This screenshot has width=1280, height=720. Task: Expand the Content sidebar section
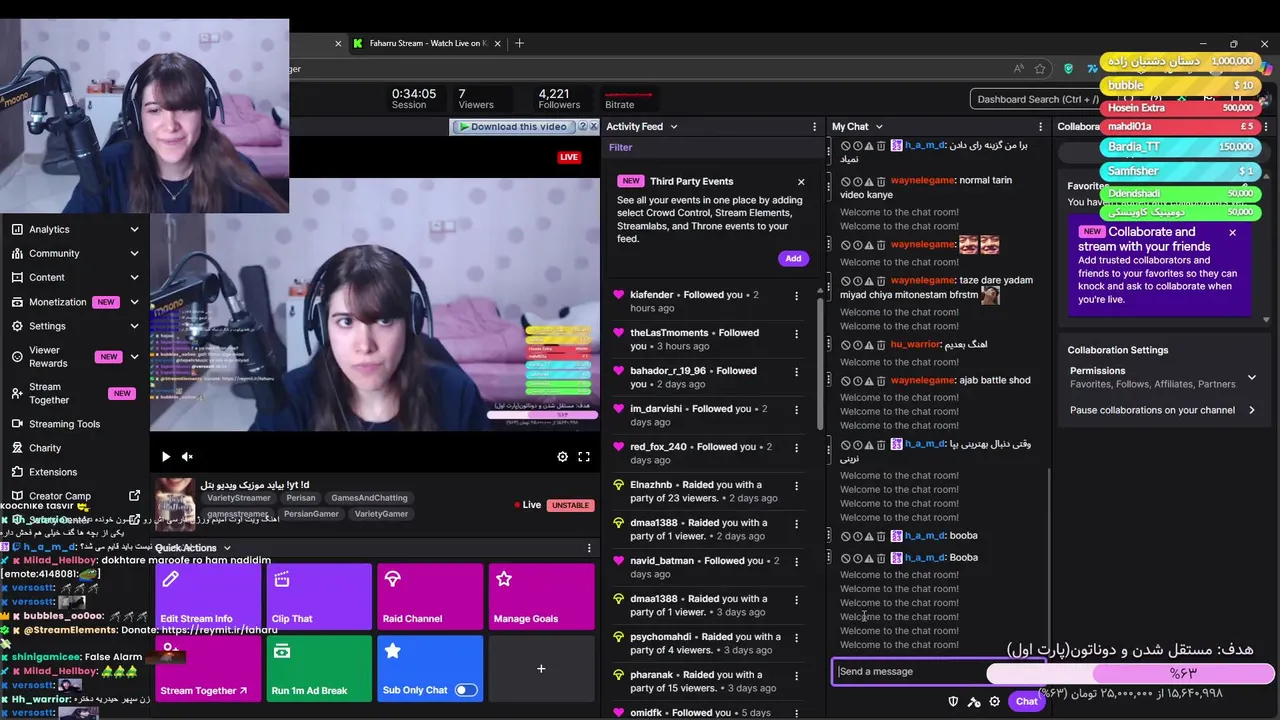click(134, 277)
